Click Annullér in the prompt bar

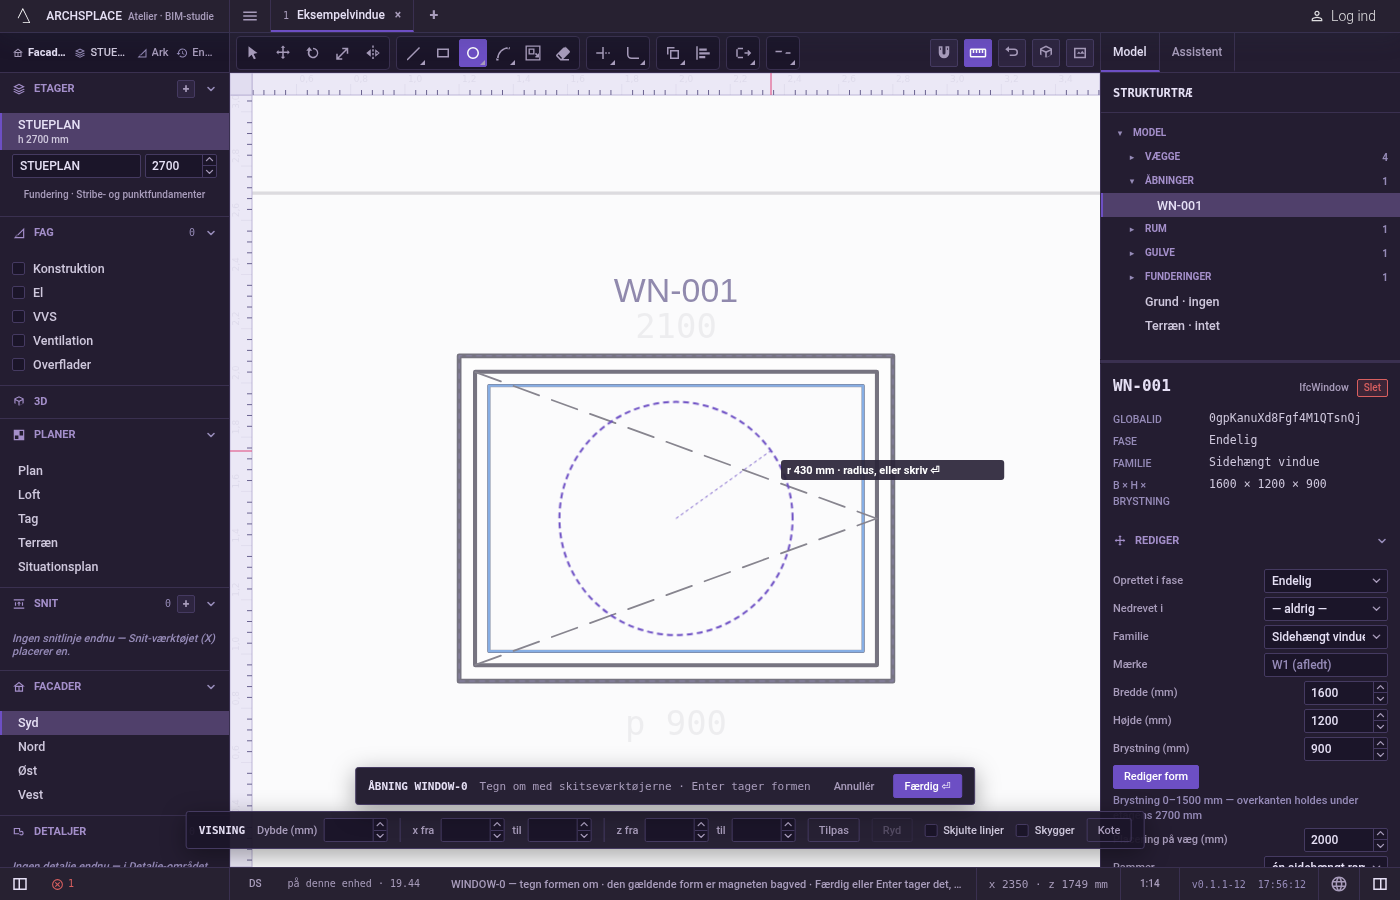coord(854,786)
